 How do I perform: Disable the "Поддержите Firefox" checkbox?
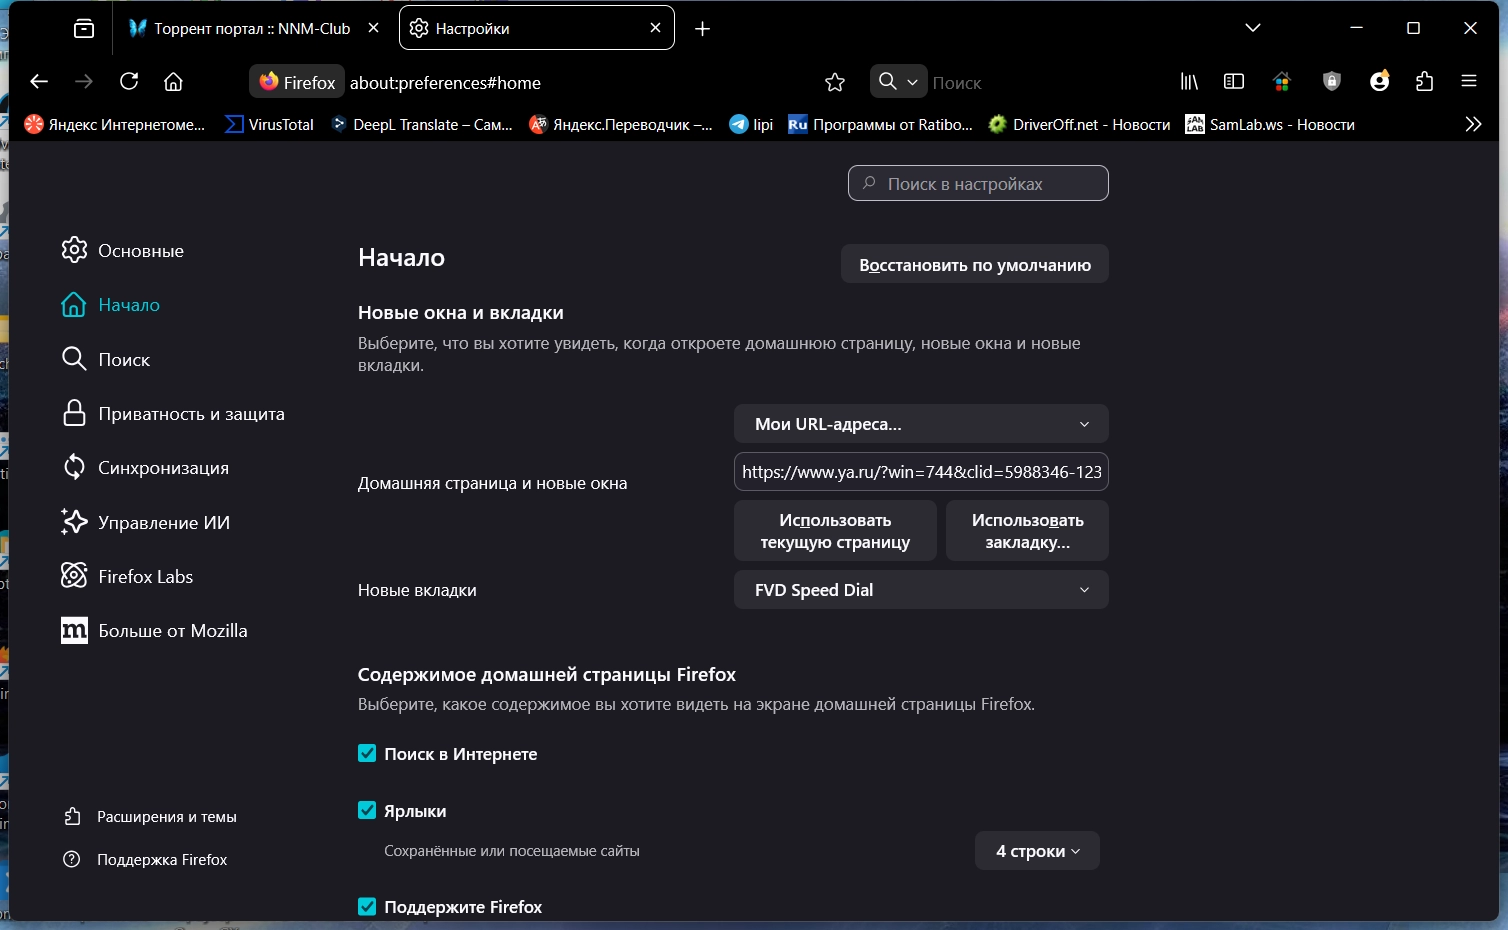coord(367,907)
